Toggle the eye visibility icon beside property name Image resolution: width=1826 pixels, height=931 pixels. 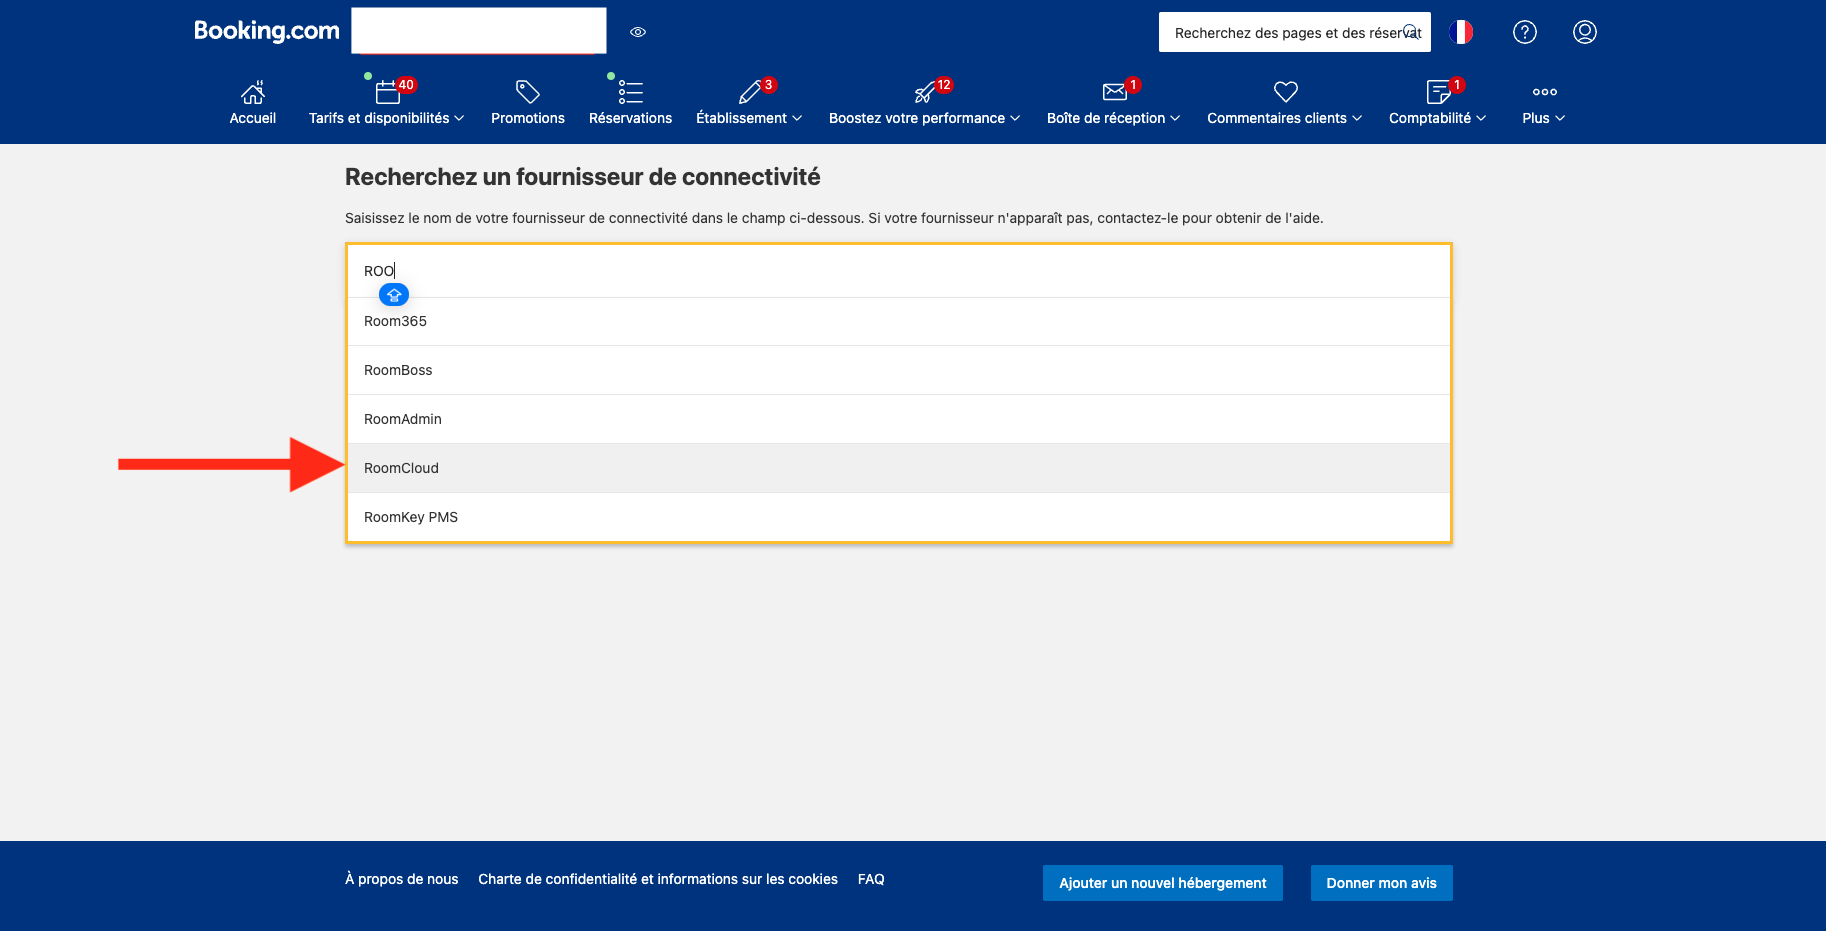click(x=638, y=32)
